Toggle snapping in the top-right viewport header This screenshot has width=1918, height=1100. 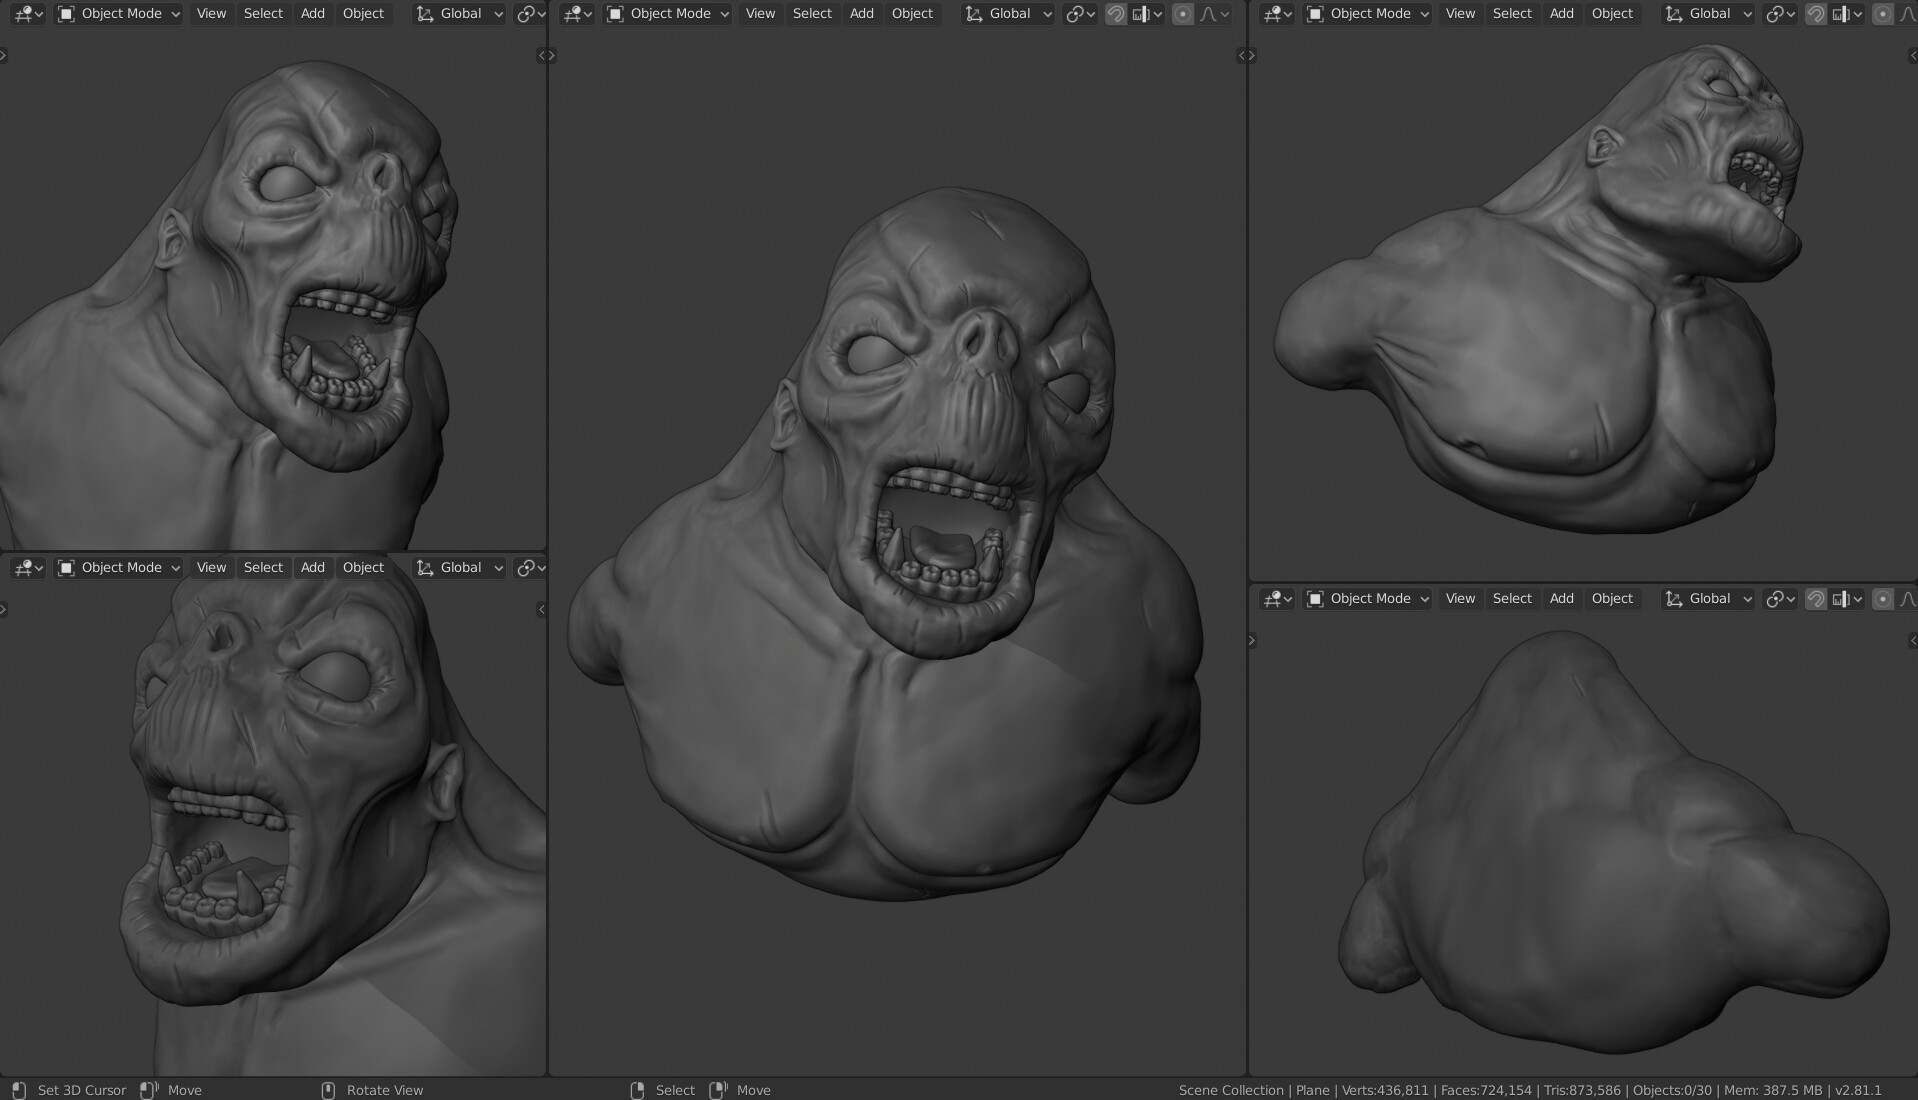[x=1816, y=13]
